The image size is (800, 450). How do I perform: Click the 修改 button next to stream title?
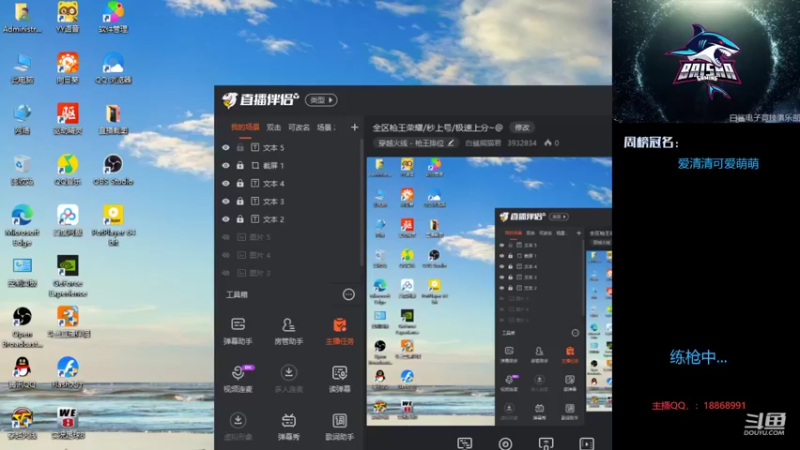[522, 128]
